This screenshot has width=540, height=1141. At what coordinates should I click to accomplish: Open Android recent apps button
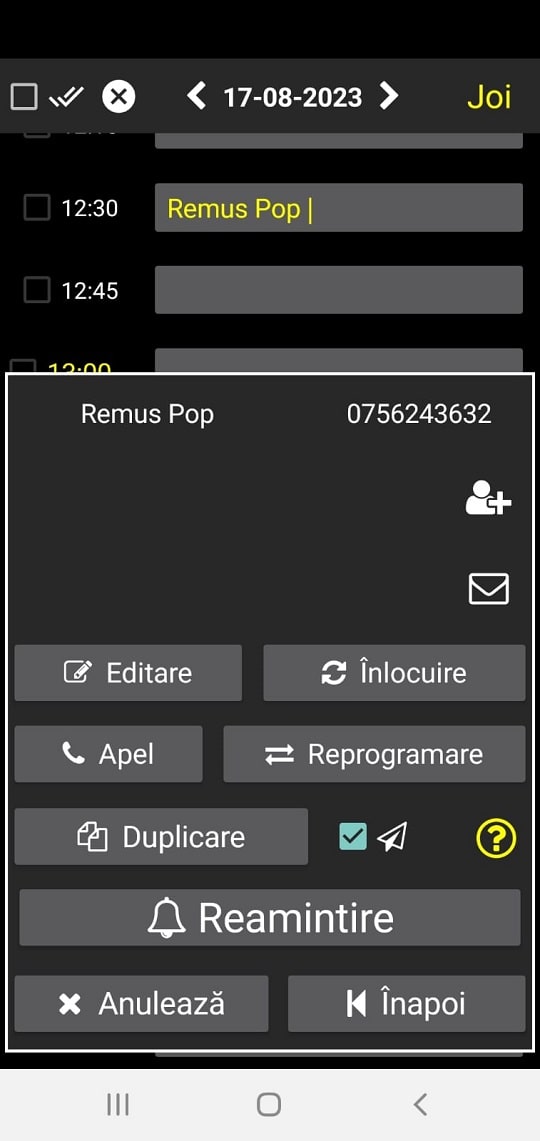(x=118, y=1105)
